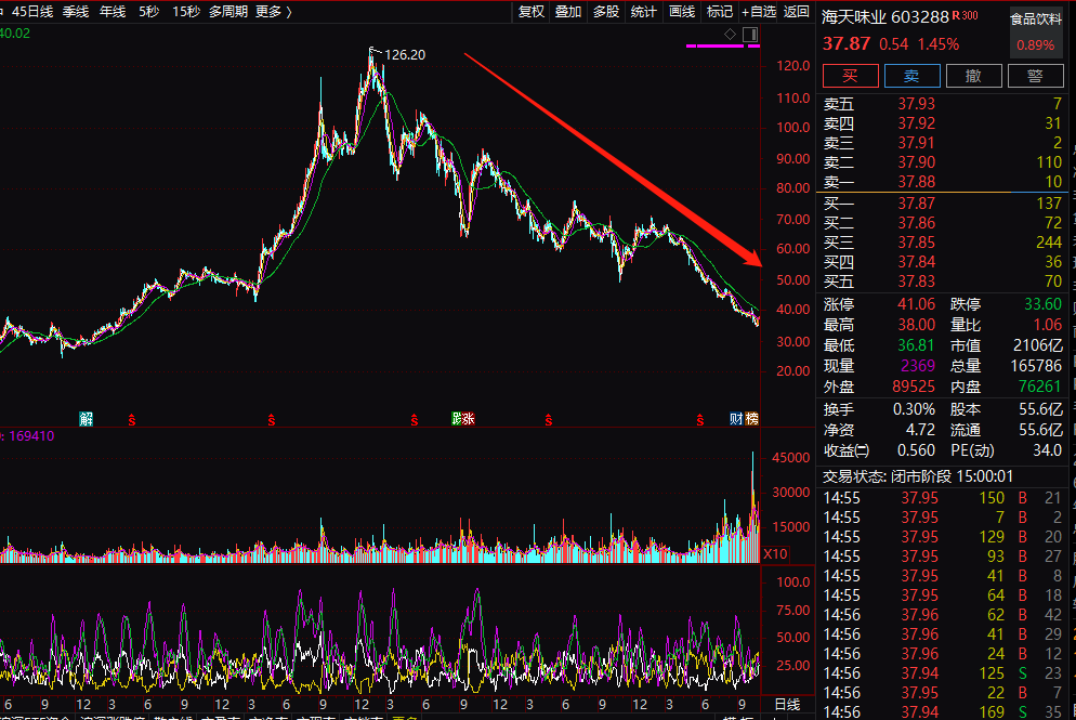Click the current price 37.87
The width and height of the screenshot is (1076, 720).
click(x=846, y=44)
